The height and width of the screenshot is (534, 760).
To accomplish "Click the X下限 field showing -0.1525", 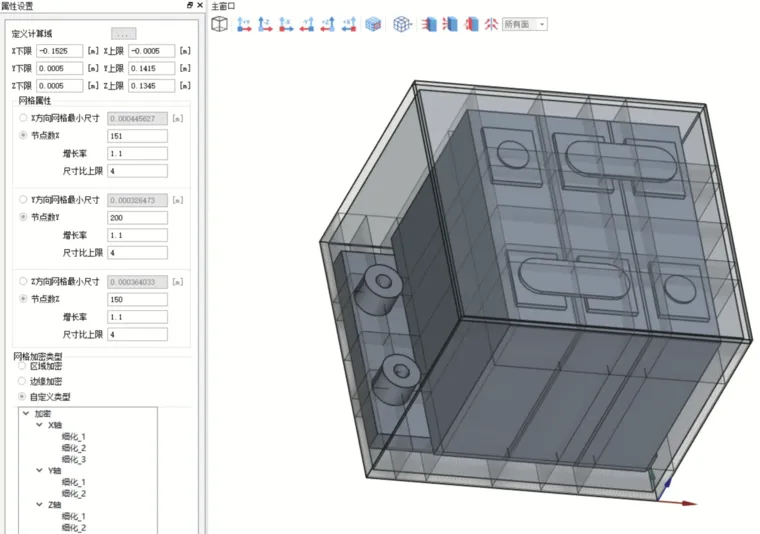I will pos(60,51).
